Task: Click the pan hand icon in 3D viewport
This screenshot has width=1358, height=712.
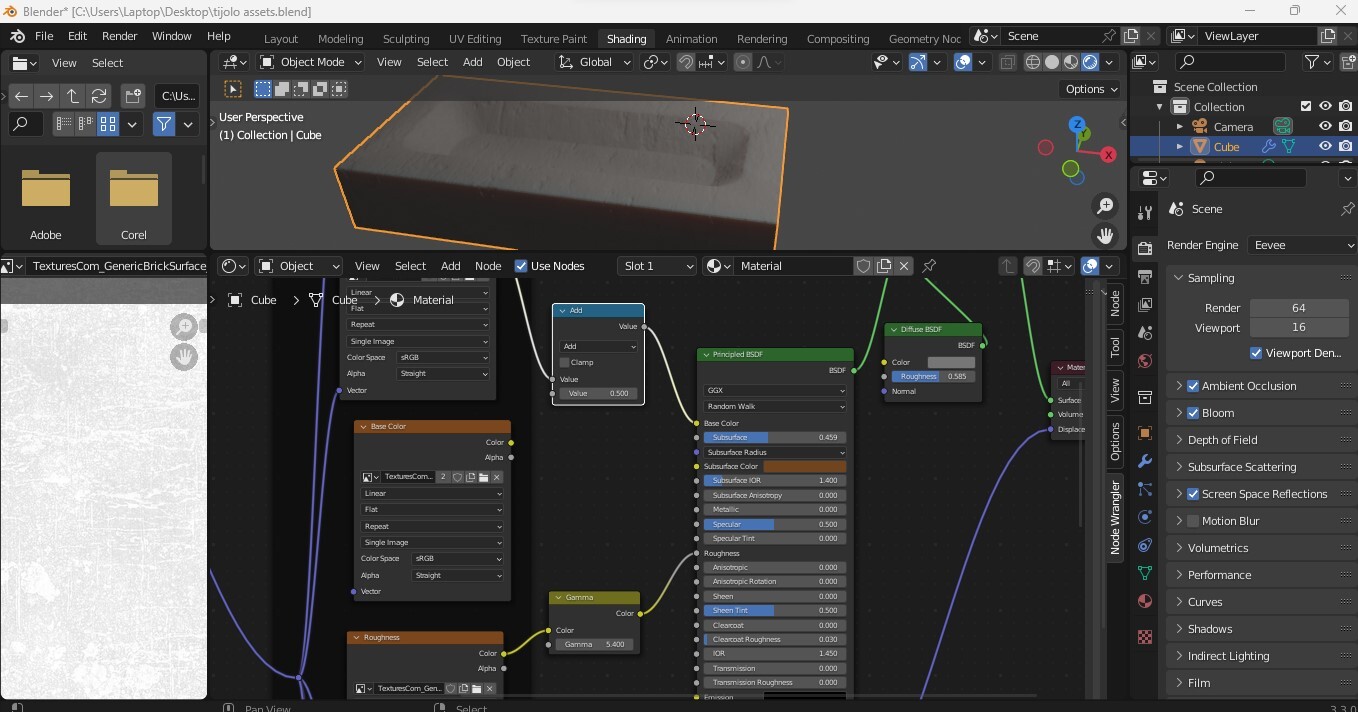Action: (x=1105, y=236)
